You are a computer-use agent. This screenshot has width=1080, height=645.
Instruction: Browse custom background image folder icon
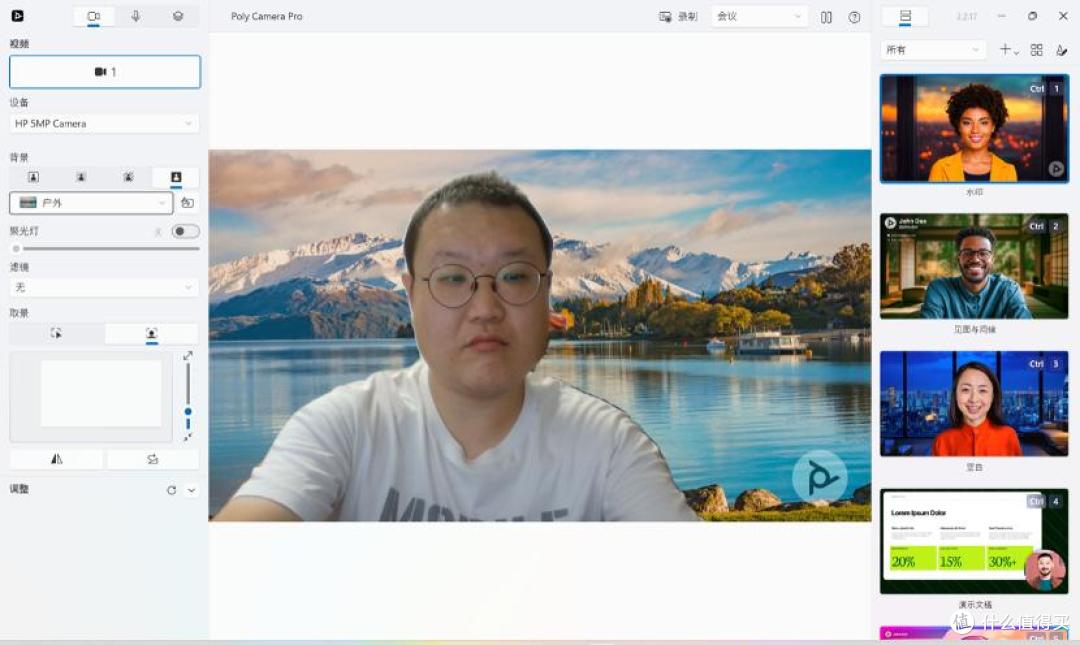point(187,203)
